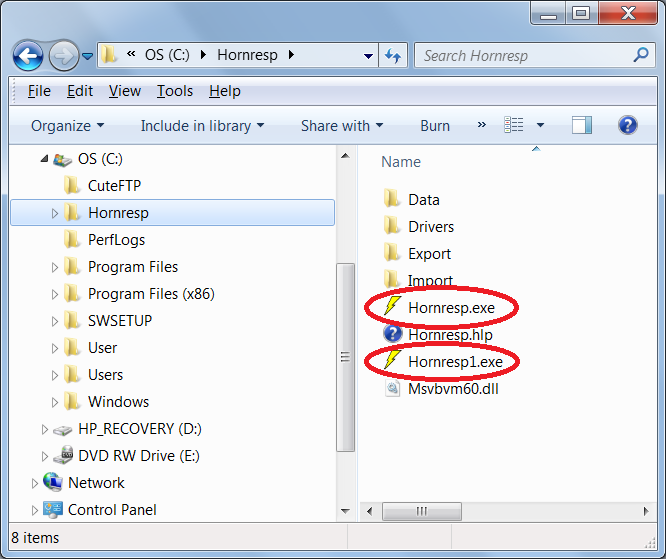
Task: Click the file list horizontal scroll thumb
Action: pos(421,511)
